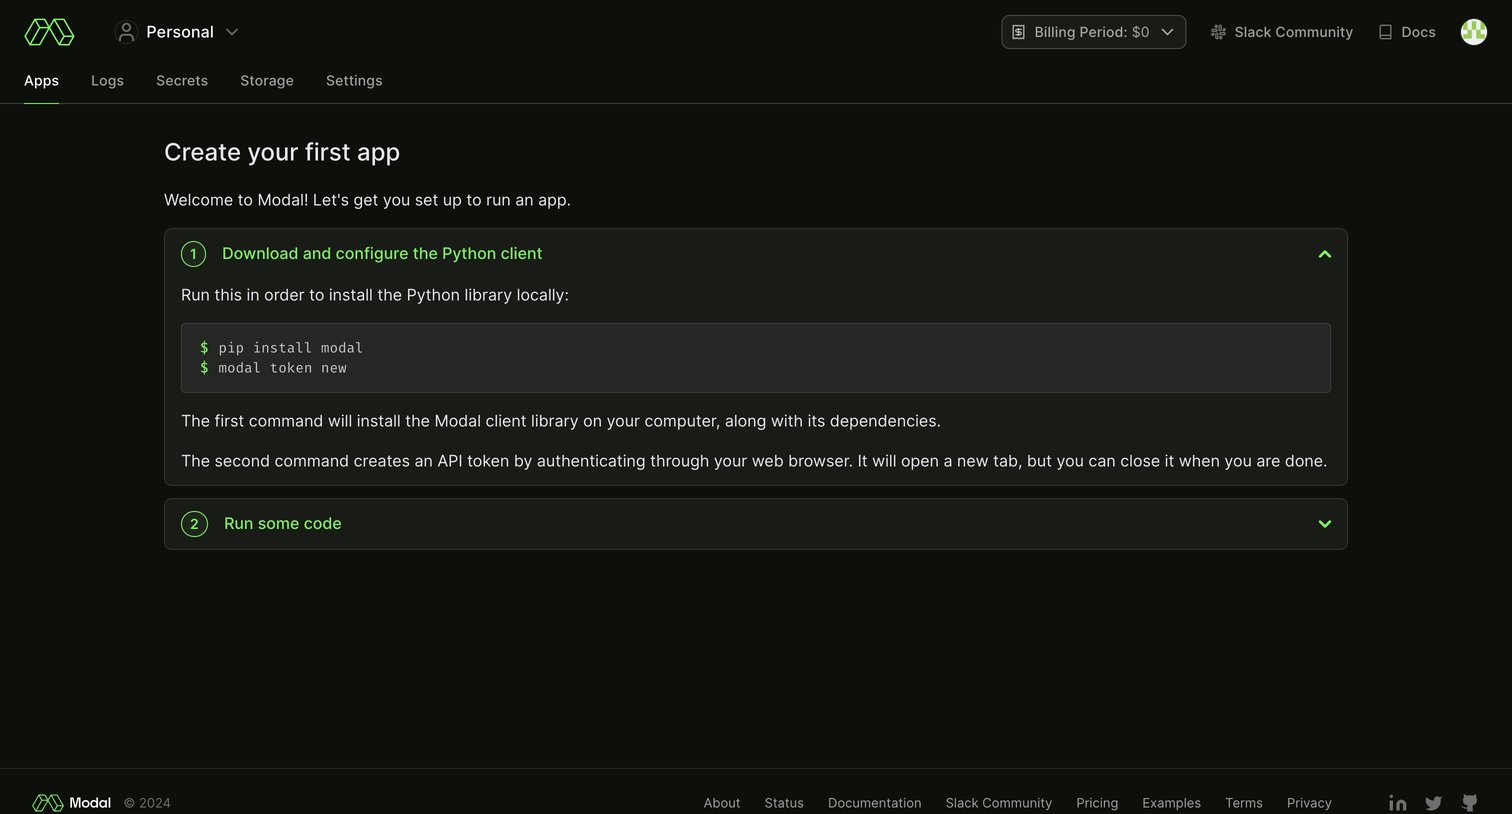The width and height of the screenshot is (1512, 814).
Task: Click the GitHub icon in footer
Action: [1469, 803]
